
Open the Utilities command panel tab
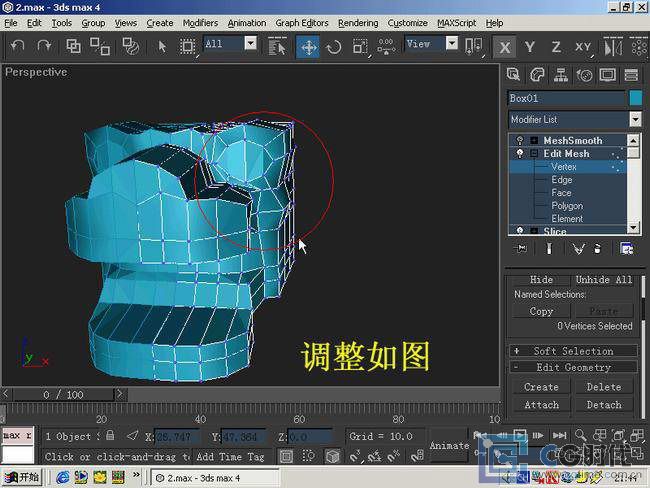(x=631, y=75)
